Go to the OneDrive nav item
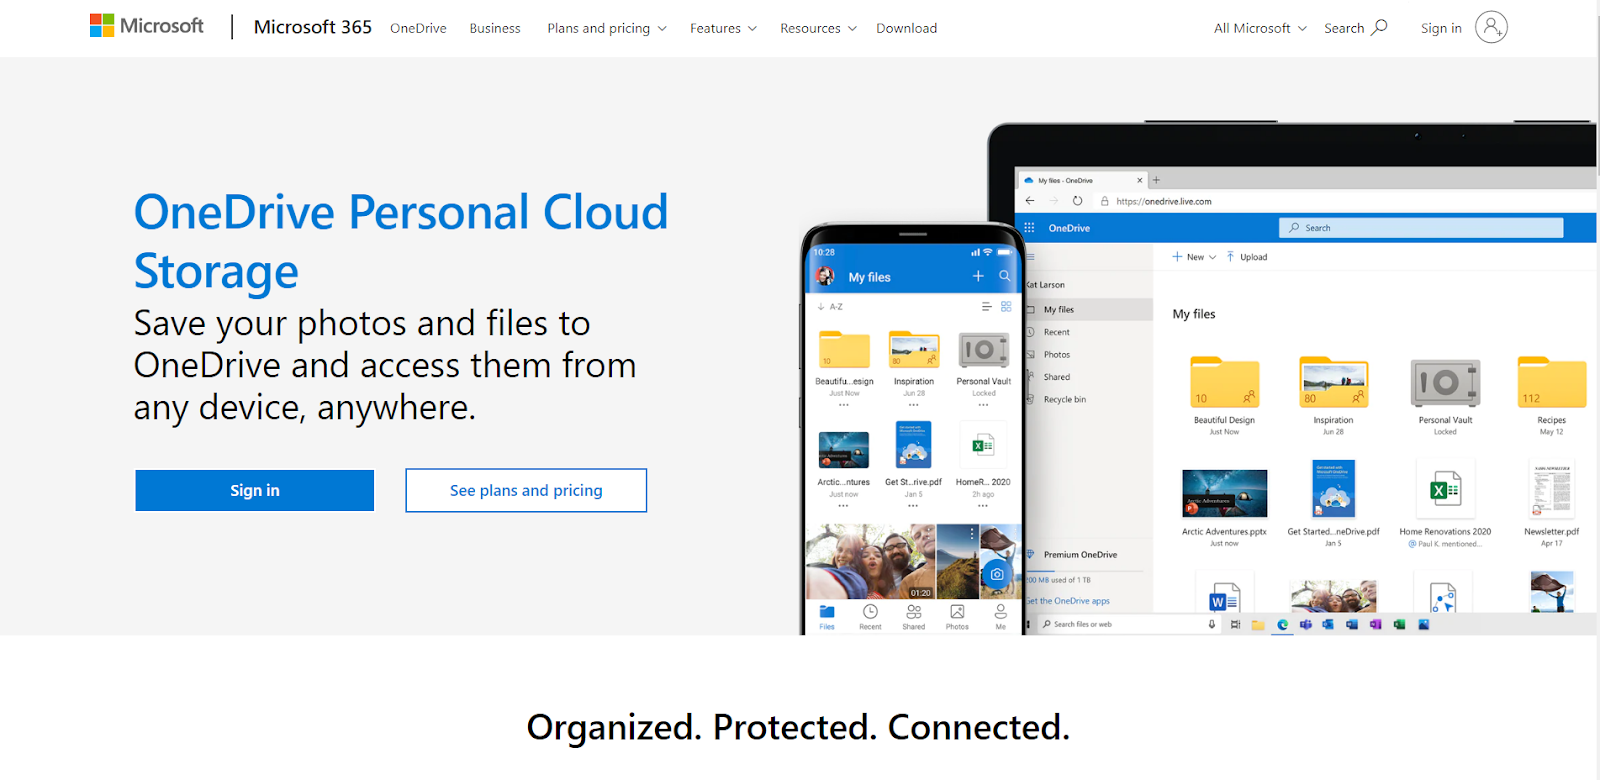Viewport: 1600px width, 780px height. pos(418,28)
